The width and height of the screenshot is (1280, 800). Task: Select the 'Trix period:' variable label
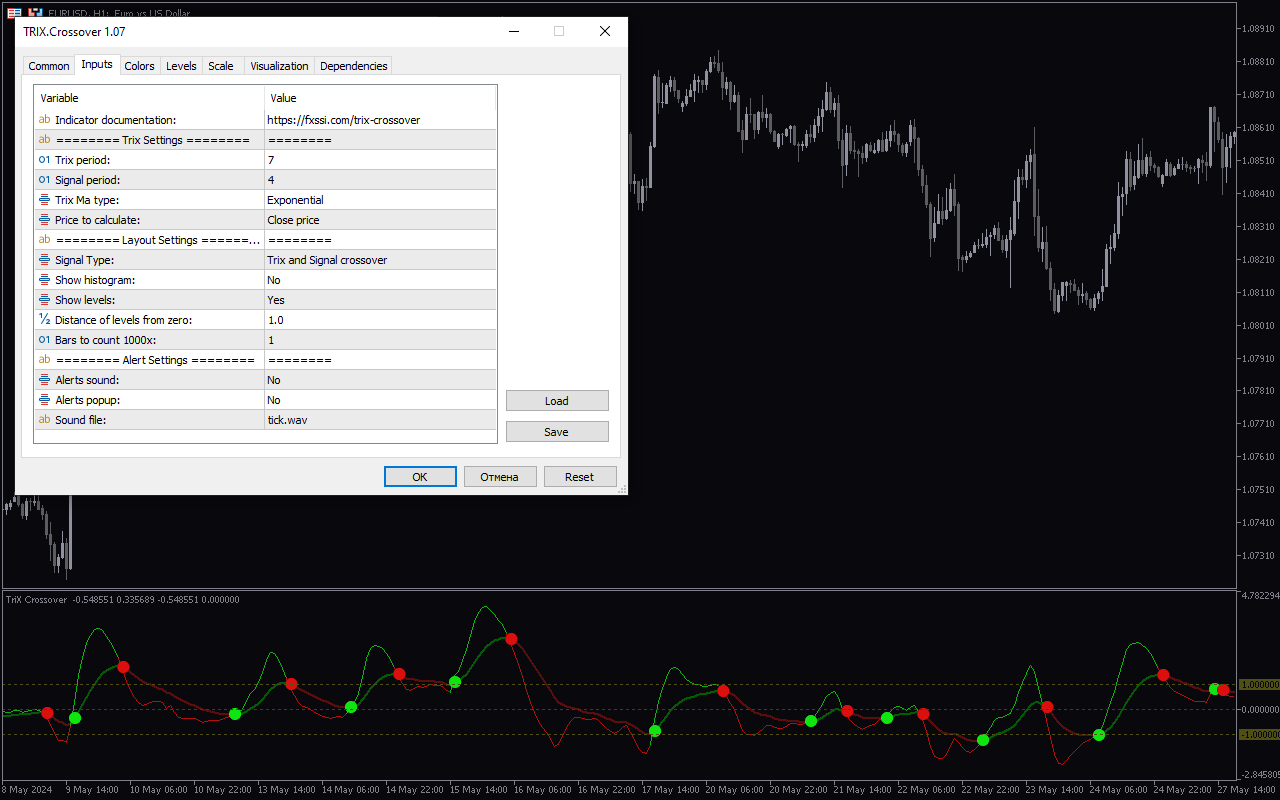(82, 160)
